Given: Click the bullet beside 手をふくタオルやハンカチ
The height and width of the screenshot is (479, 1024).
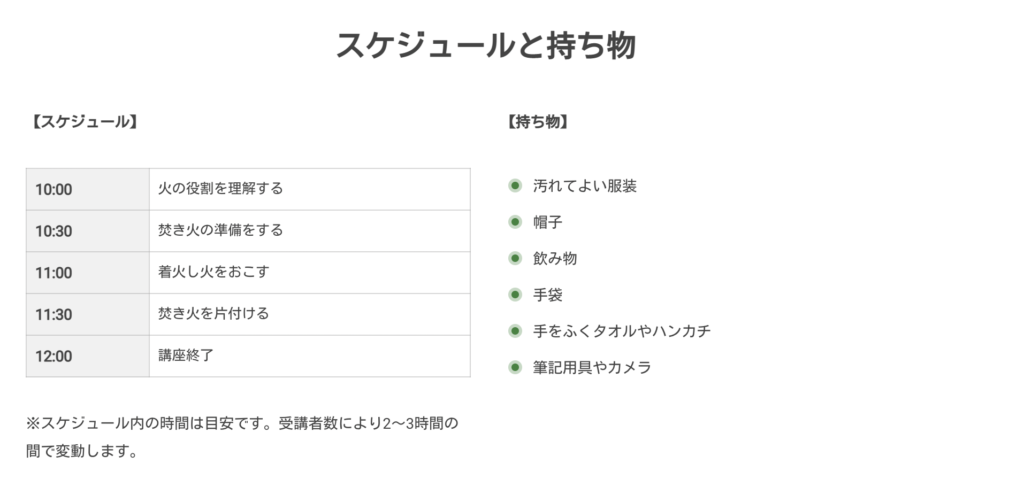Looking at the screenshot, I should click(515, 331).
